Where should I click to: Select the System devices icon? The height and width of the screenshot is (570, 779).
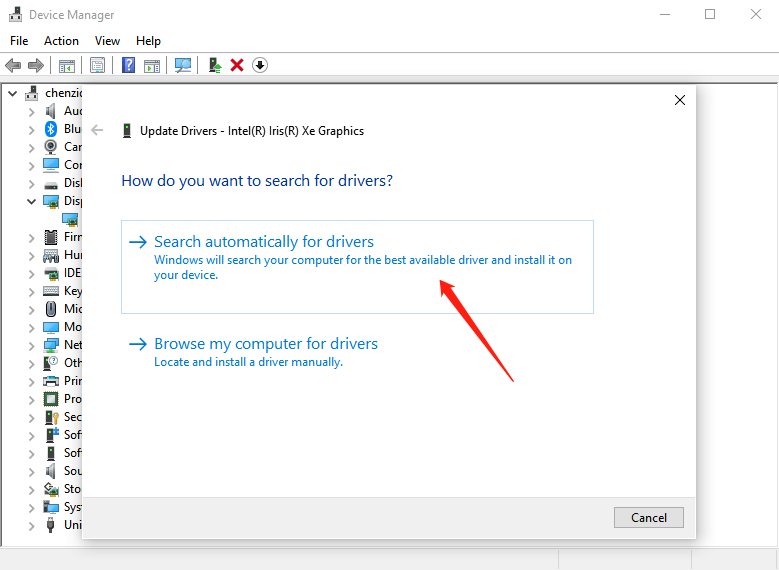[51, 507]
